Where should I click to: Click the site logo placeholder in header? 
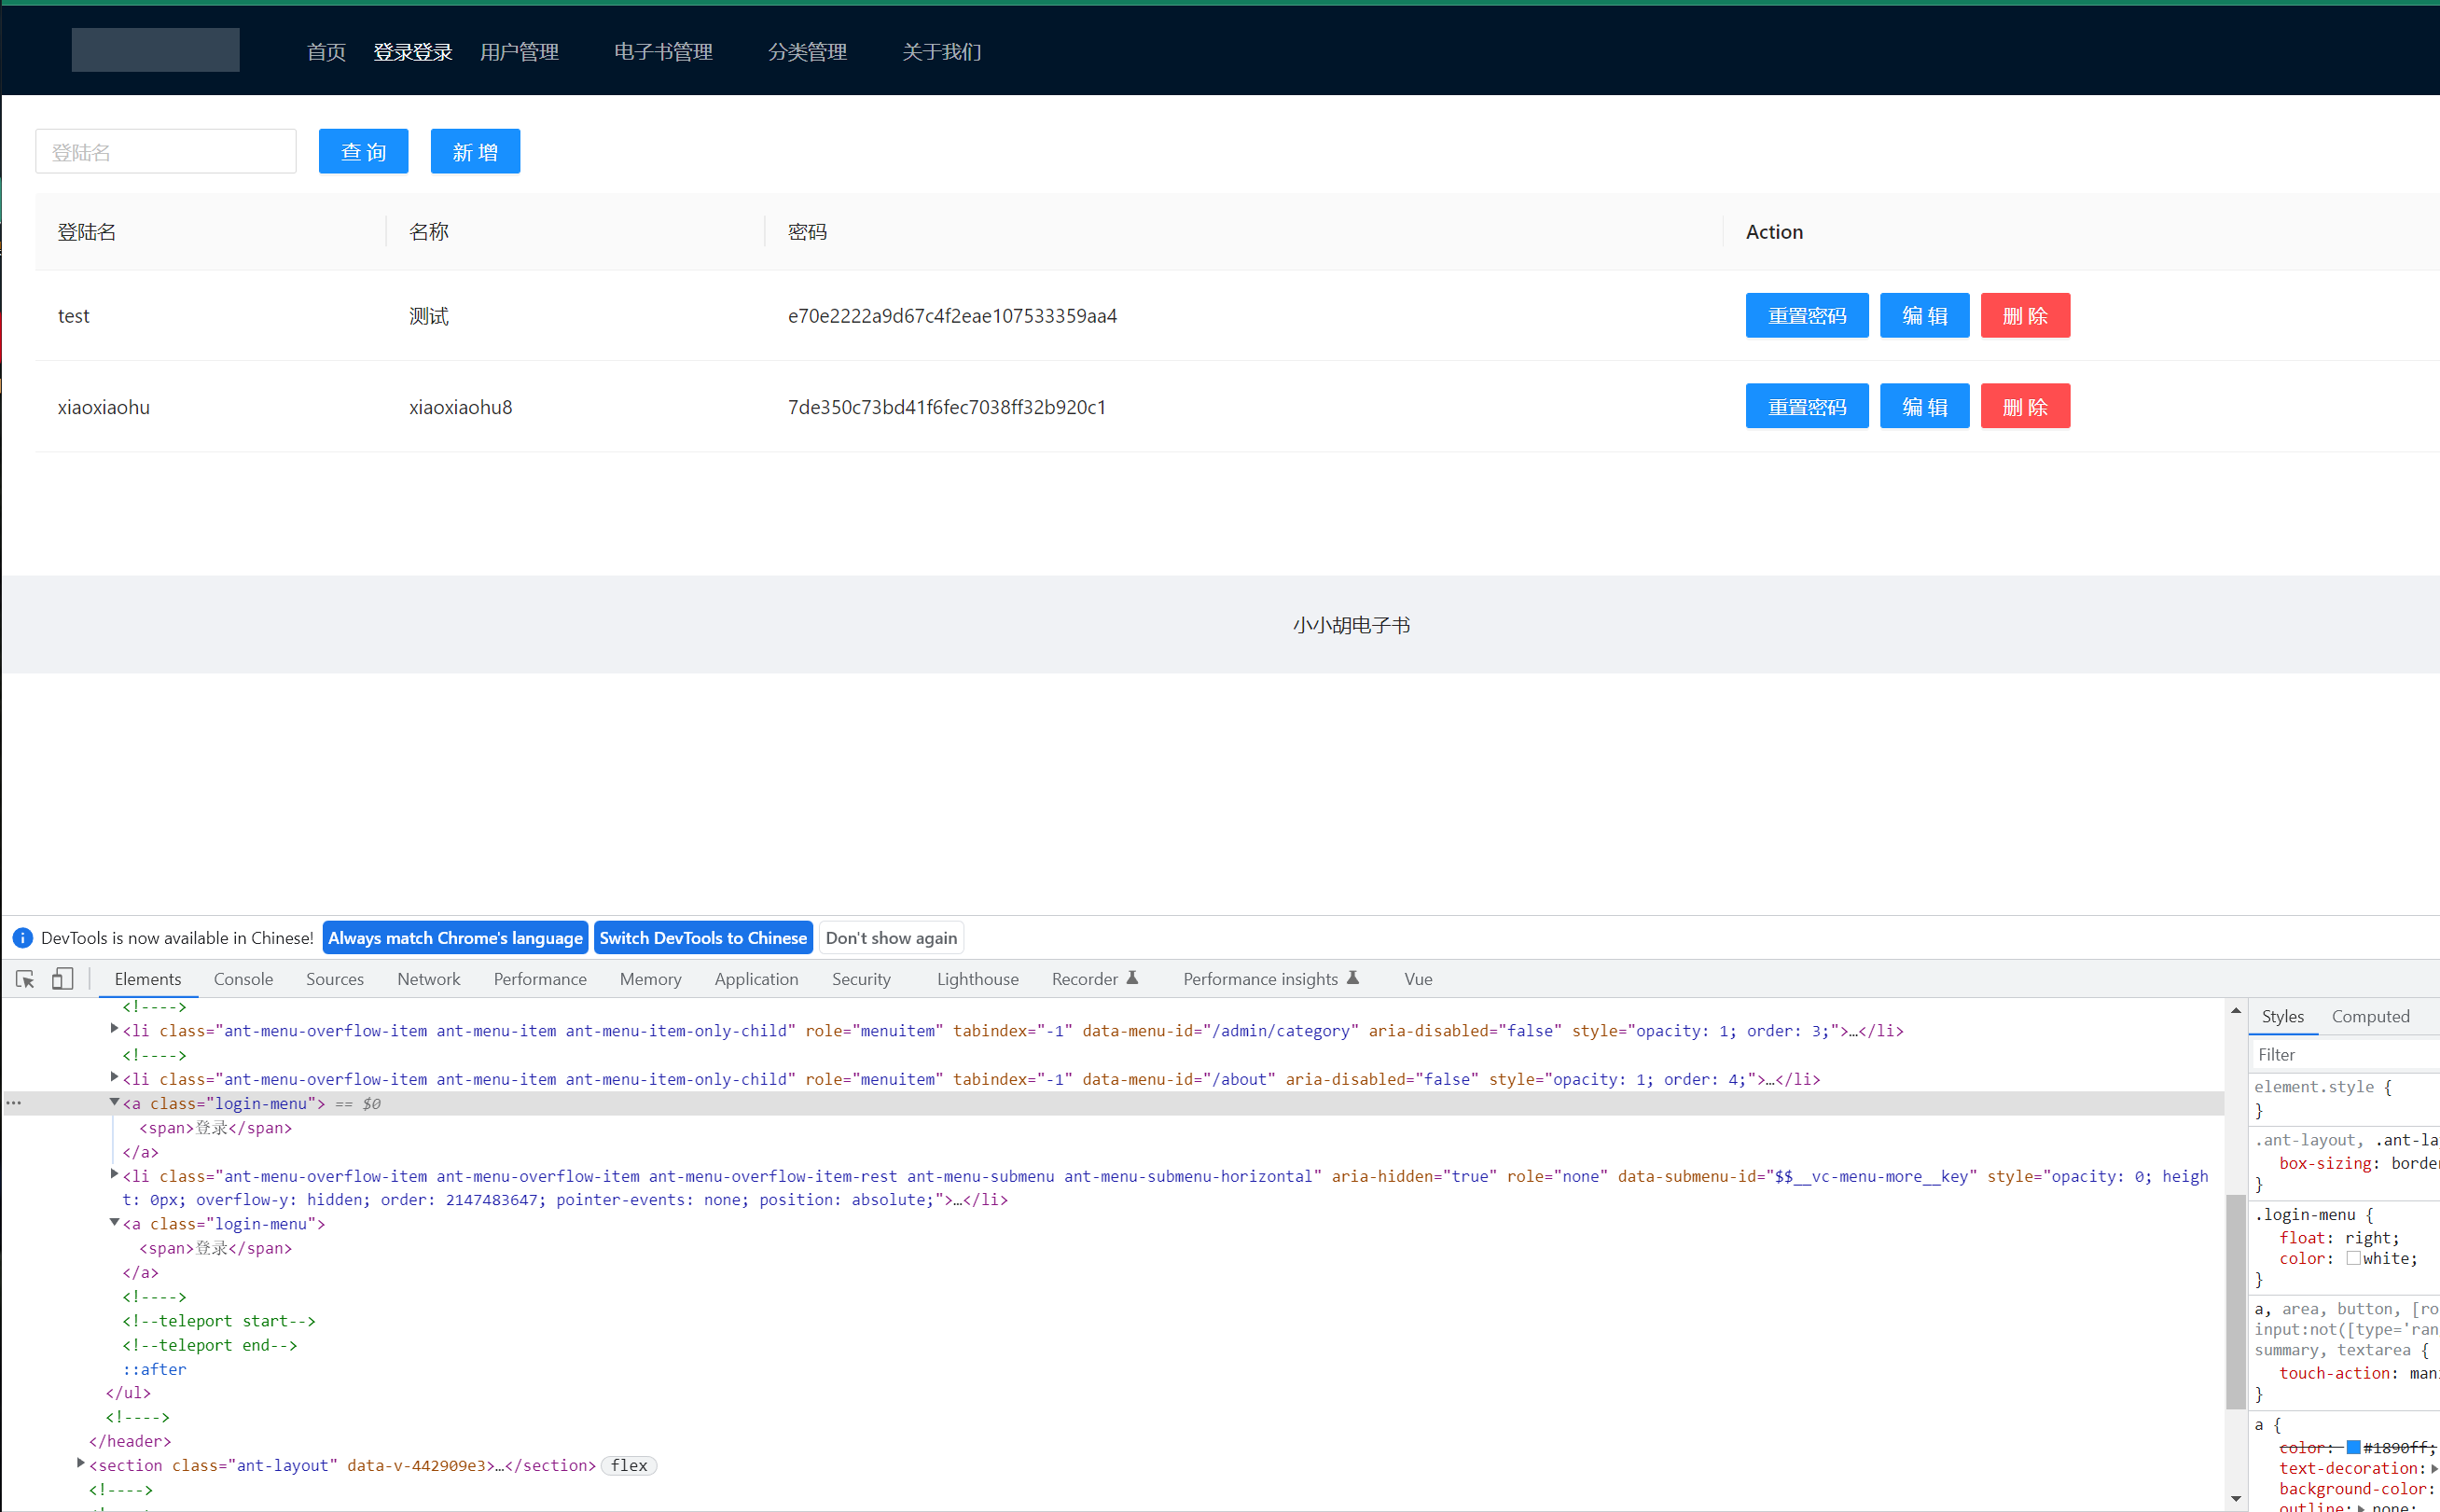pos(155,50)
